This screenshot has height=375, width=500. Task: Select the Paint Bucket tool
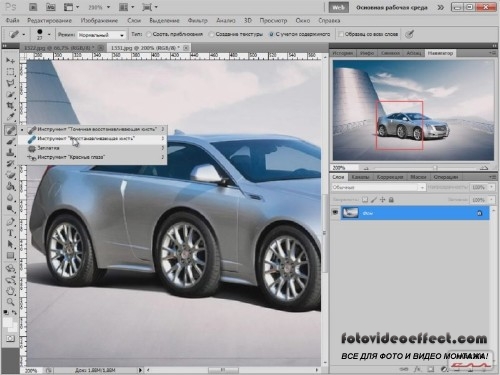coord(10,186)
